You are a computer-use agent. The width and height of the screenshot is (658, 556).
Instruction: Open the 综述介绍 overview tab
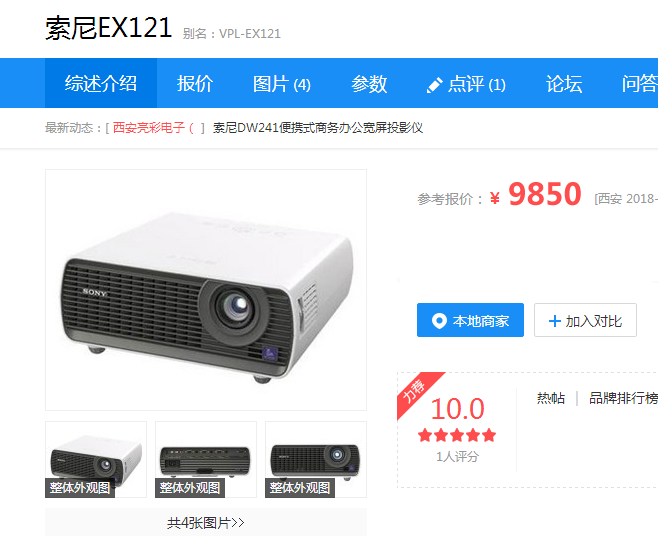[x=101, y=83]
